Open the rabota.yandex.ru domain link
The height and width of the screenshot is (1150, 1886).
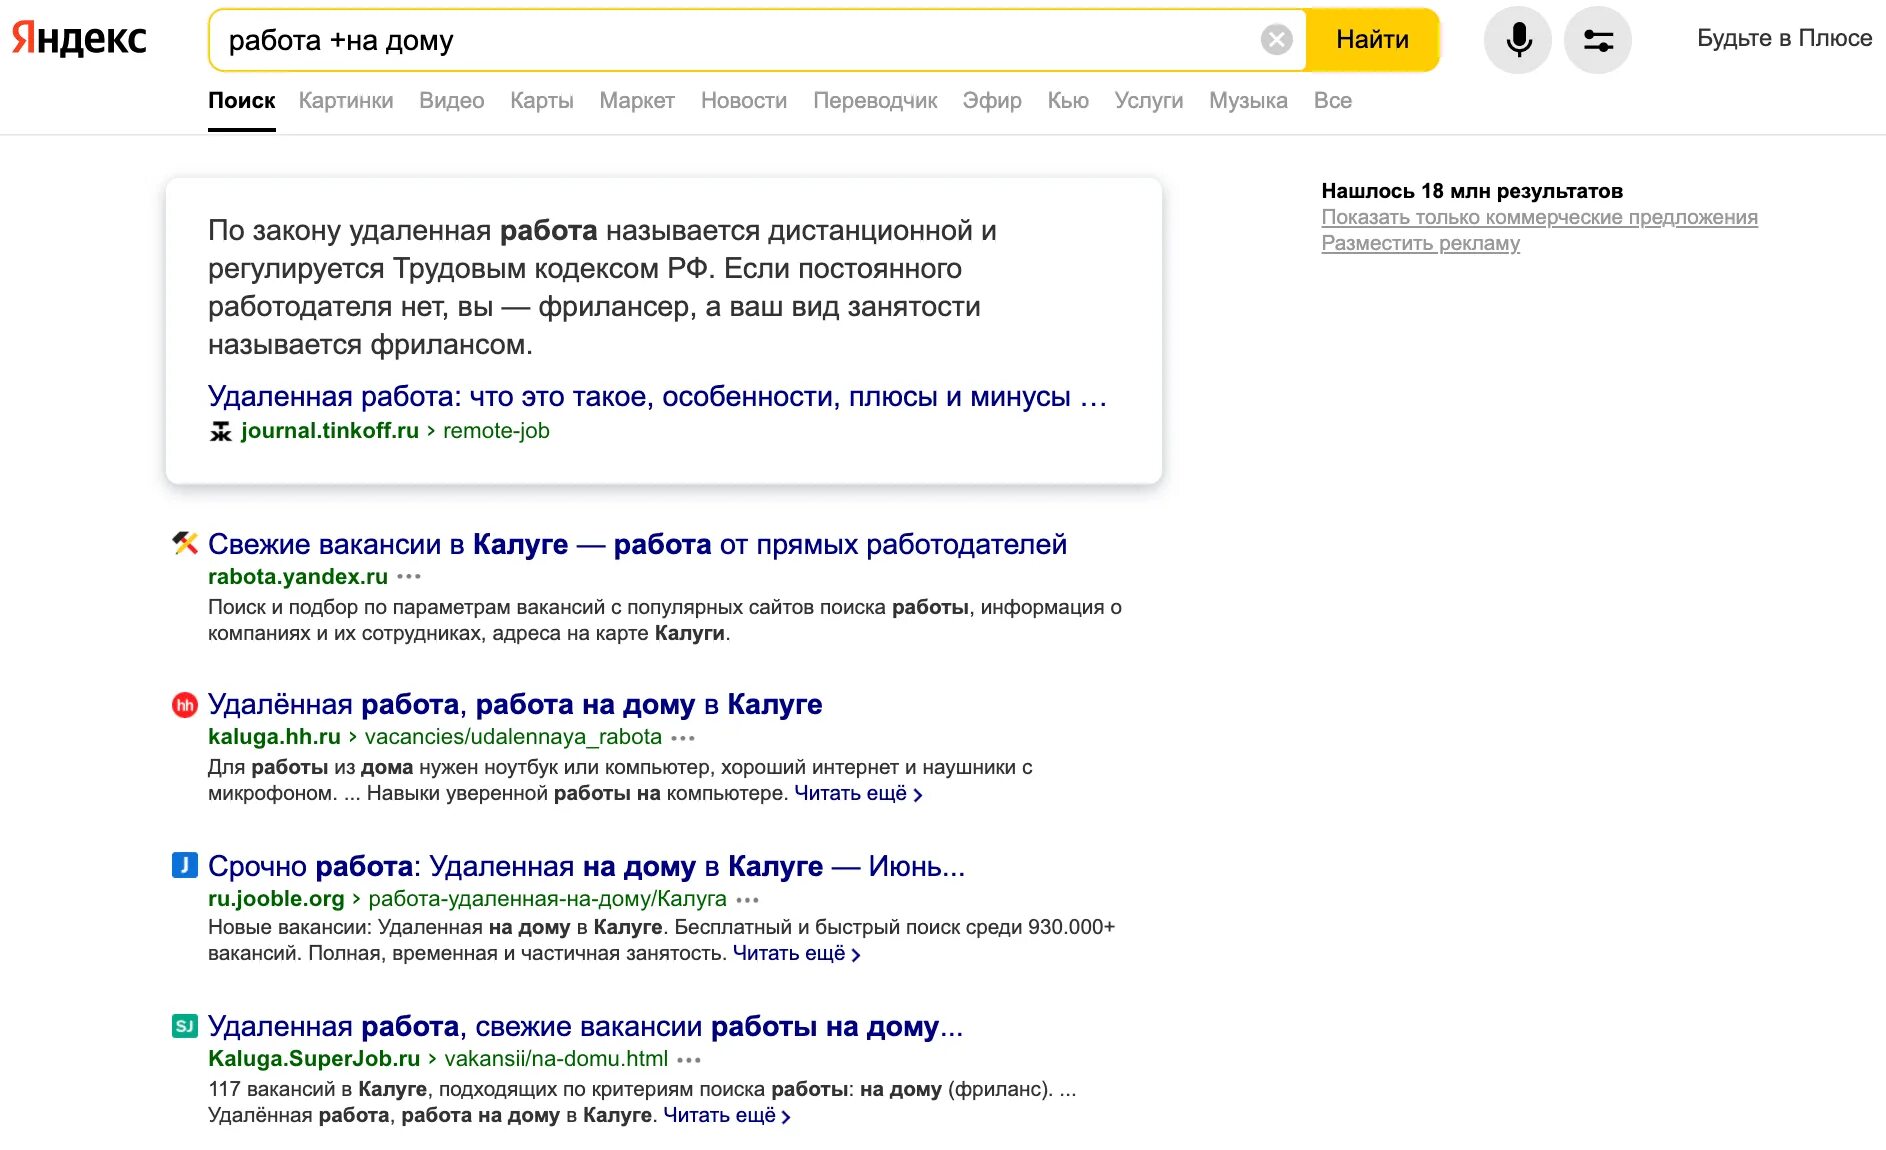pos(298,576)
